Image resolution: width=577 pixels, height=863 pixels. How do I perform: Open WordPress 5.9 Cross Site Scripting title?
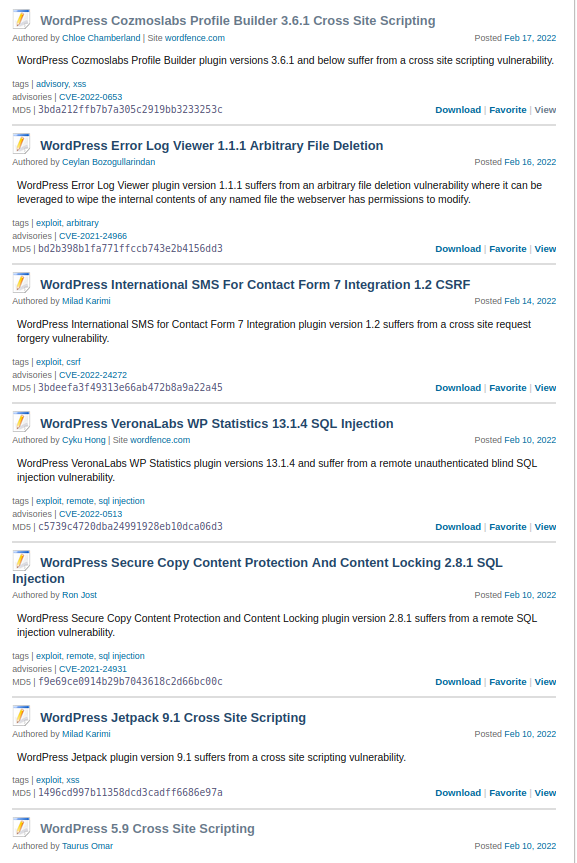(x=148, y=829)
